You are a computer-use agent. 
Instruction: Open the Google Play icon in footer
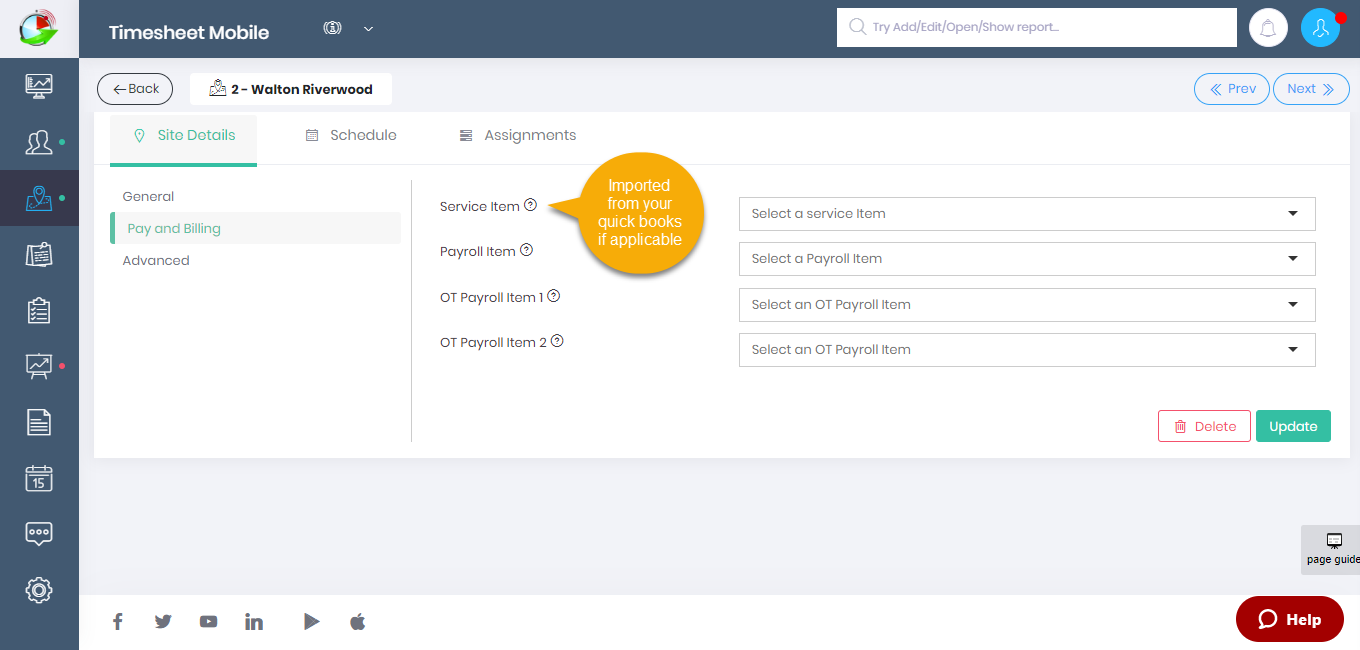[x=311, y=622]
